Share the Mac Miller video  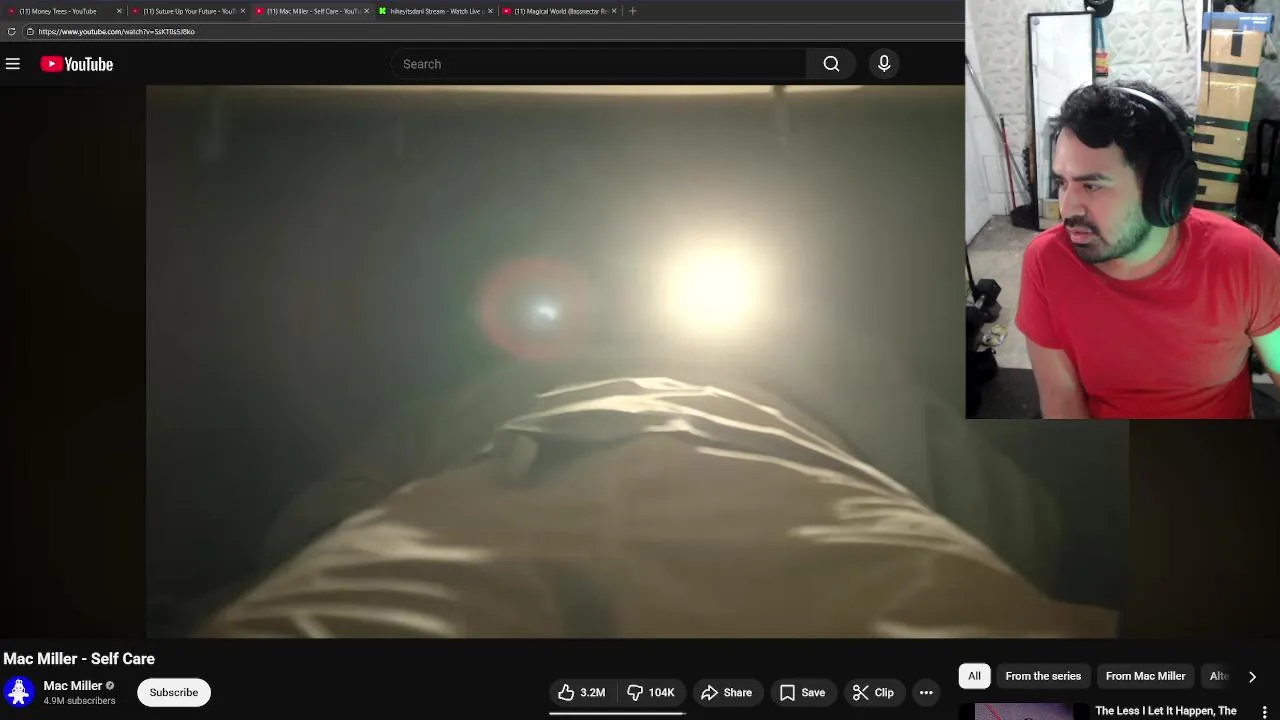pyautogui.click(x=727, y=692)
